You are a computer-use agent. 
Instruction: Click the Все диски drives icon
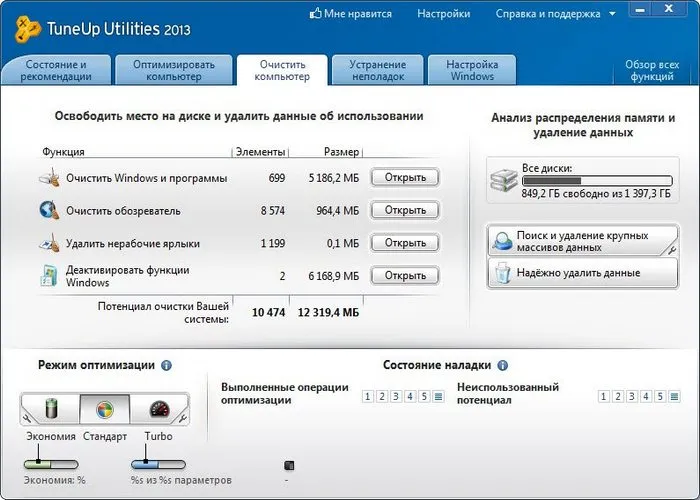pos(504,180)
